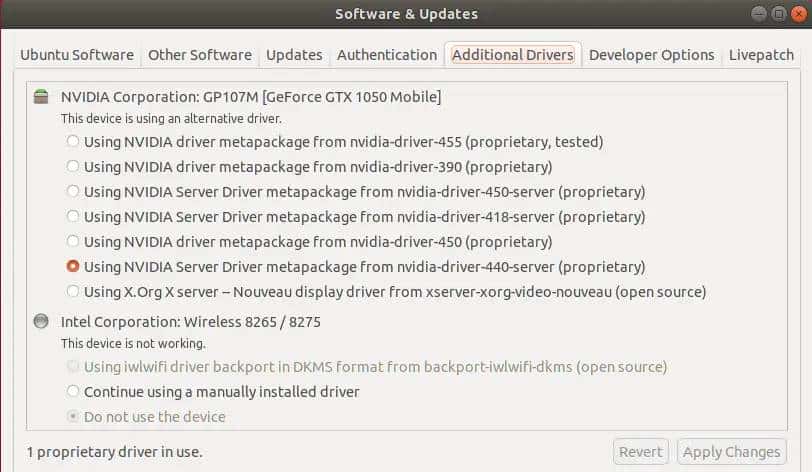This screenshot has height=472, width=812.
Task: Select the nvidia-driver-440-server radio button
Action: pyautogui.click(x=73, y=267)
